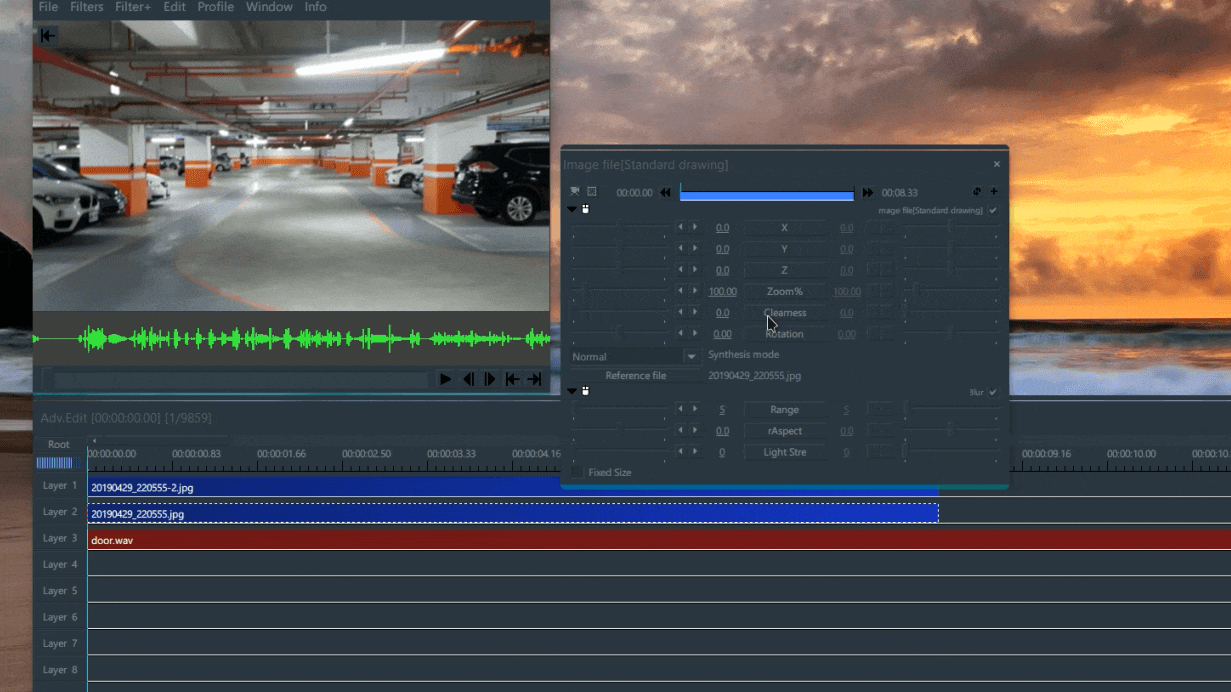Jump to the last frame using playback controls
This screenshot has height=692, width=1231.
pos(535,379)
